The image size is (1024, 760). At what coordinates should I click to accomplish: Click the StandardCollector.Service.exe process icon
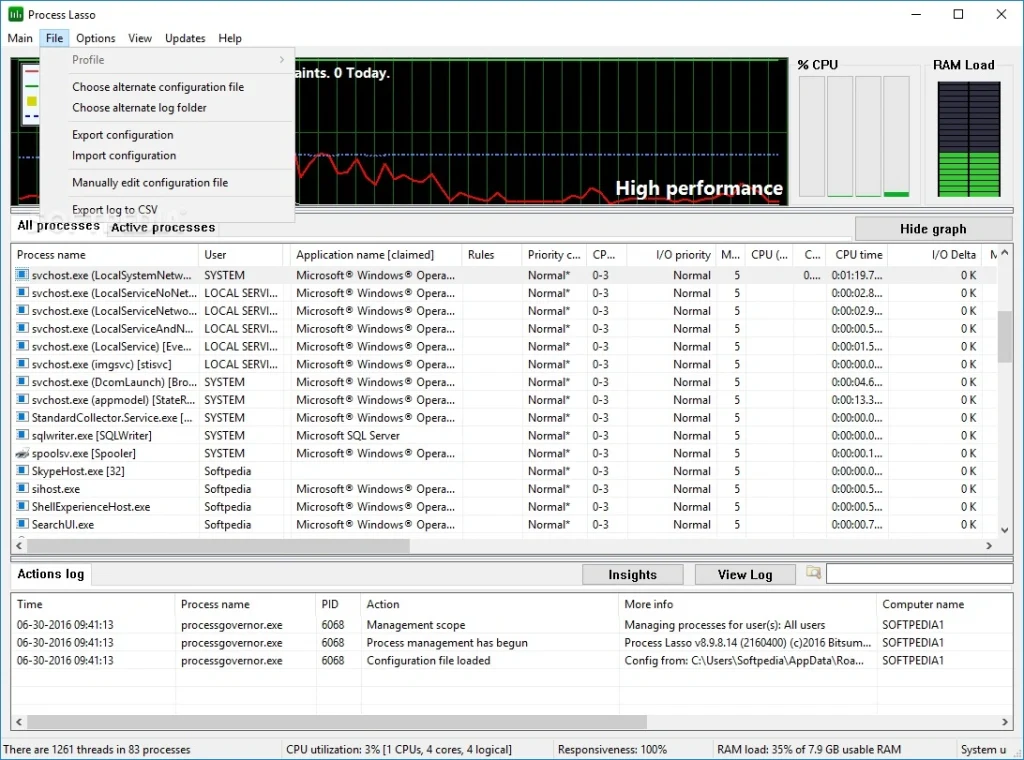[x=22, y=417]
